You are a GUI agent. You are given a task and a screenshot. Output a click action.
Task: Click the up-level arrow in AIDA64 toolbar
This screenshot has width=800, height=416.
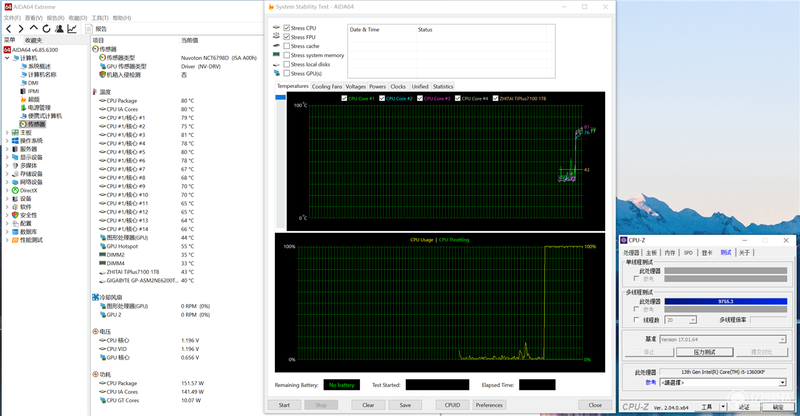[34, 28]
